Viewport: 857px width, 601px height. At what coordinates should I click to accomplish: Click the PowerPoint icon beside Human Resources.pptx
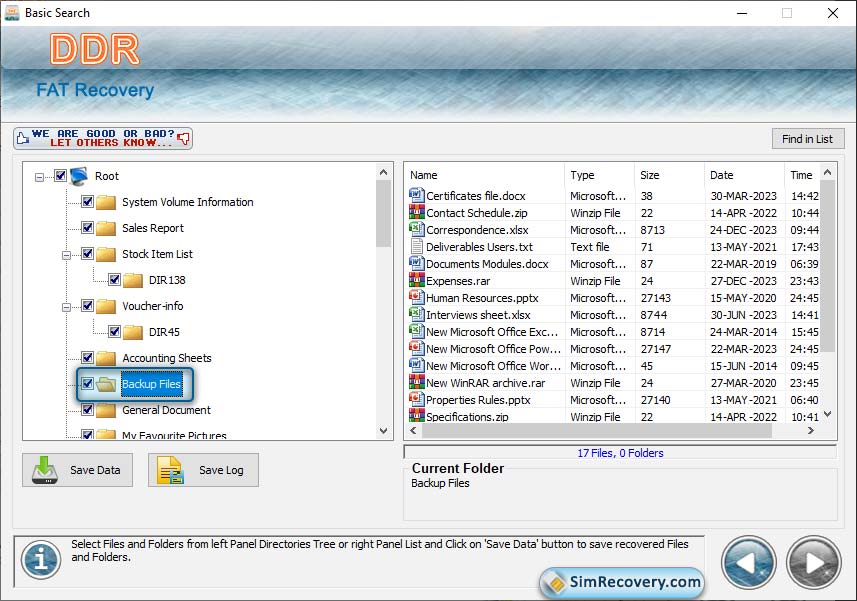pyautogui.click(x=416, y=297)
